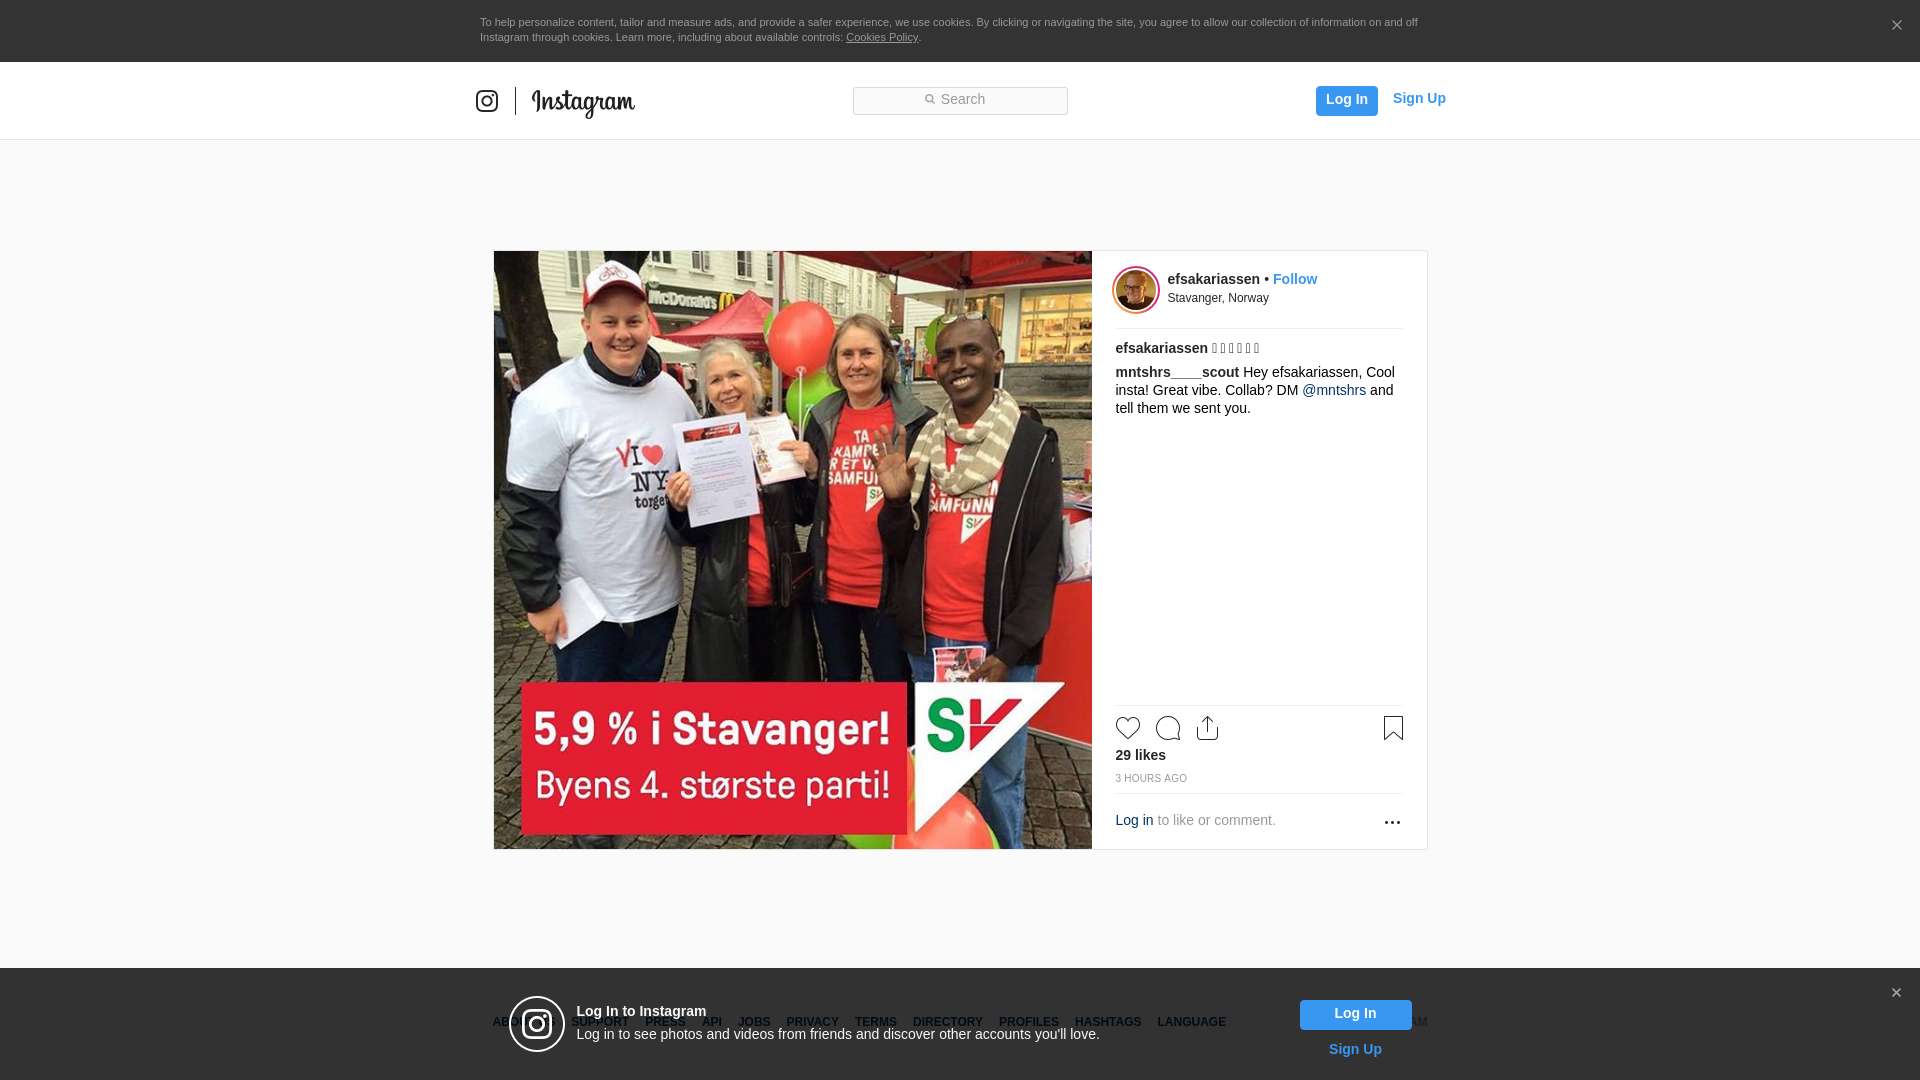Close the bottom Log In banner
Screen dimensions: 1920x1080
pyautogui.click(x=1896, y=993)
